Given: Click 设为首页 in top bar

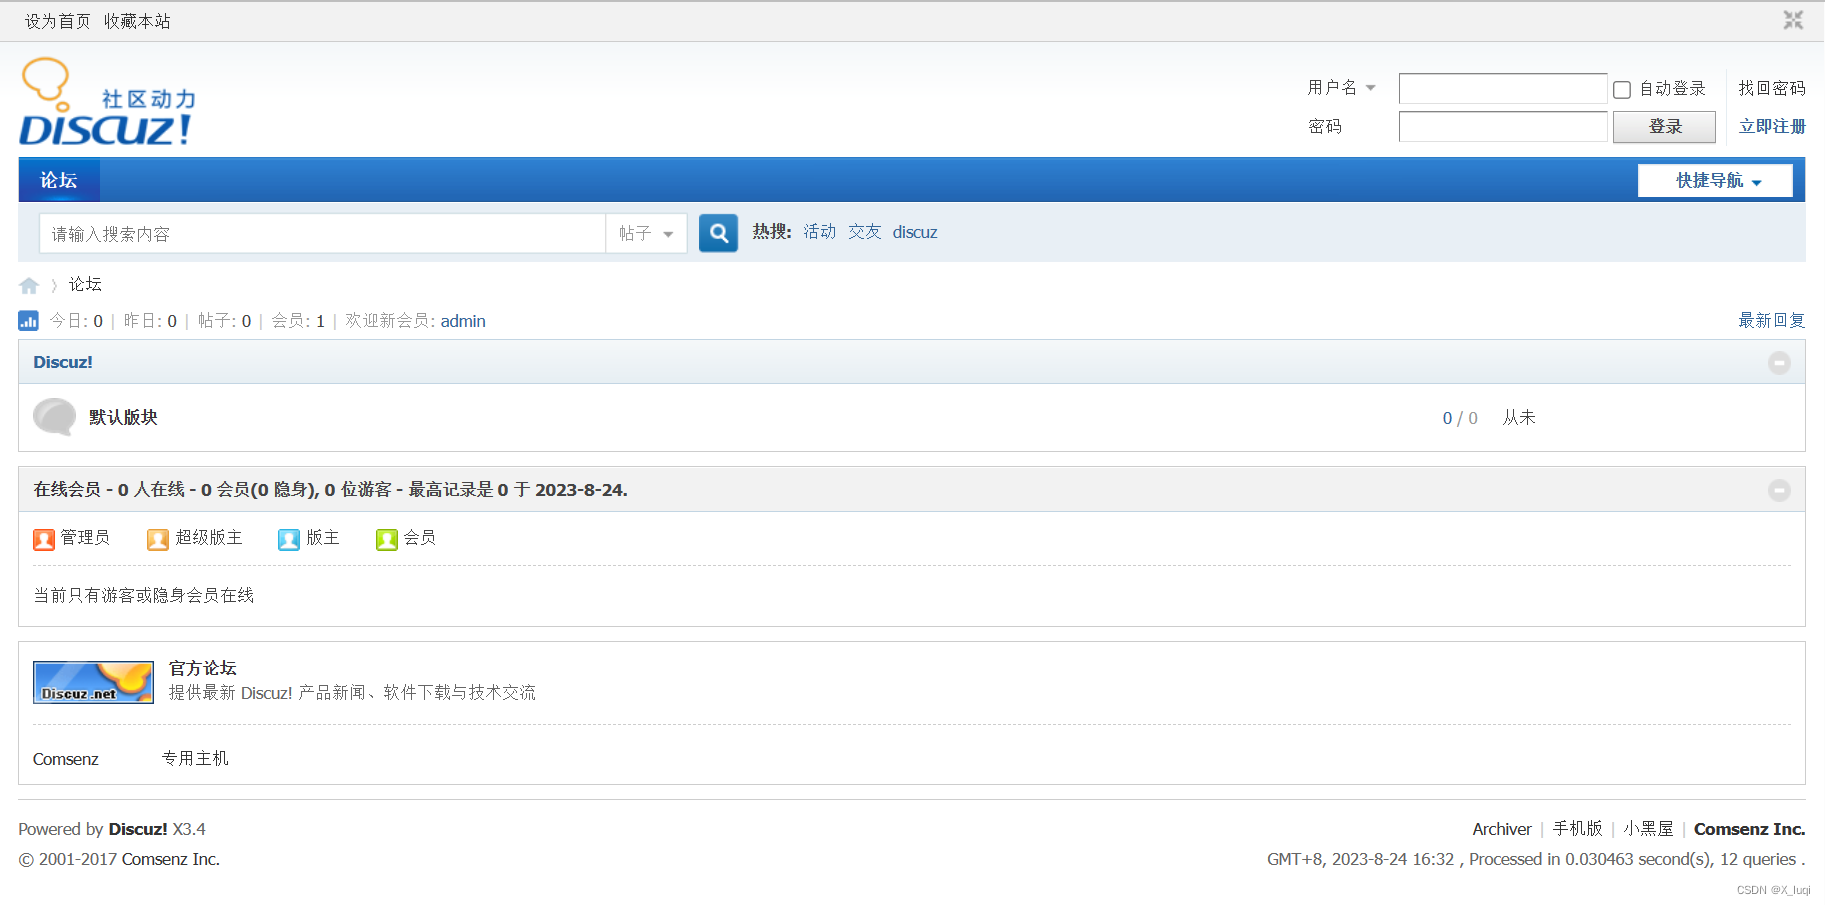Looking at the screenshot, I should [x=58, y=21].
